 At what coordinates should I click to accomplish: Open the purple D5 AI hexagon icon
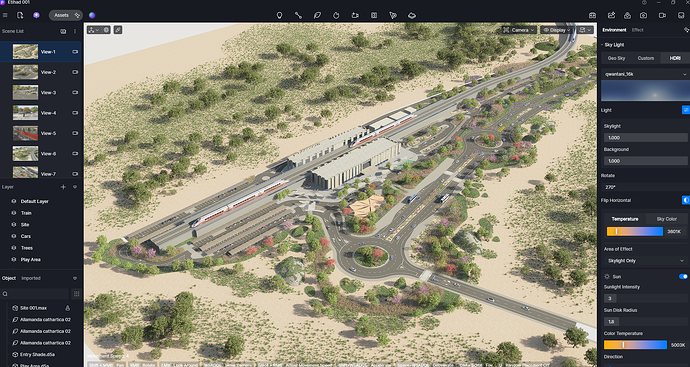[36, 15]
